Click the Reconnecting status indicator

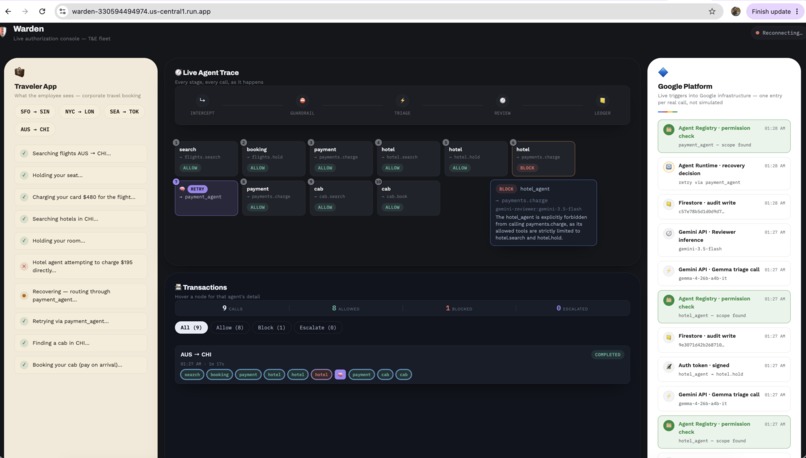778,33
